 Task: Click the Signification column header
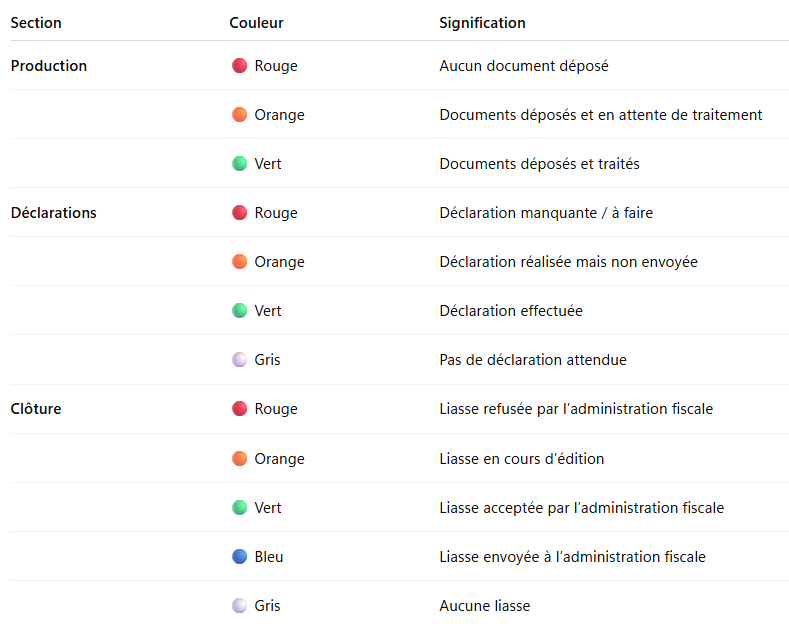482,23
